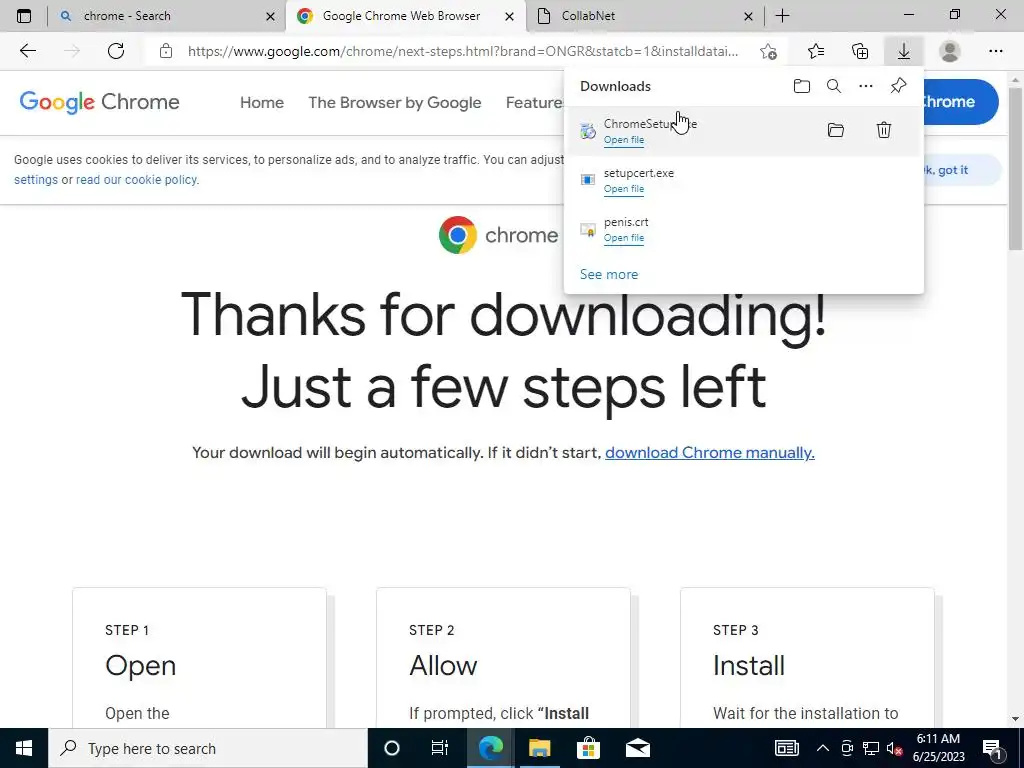Click the network tray icon
The height and width of the screenshot is (768, 1024).
tap(871, 748)
